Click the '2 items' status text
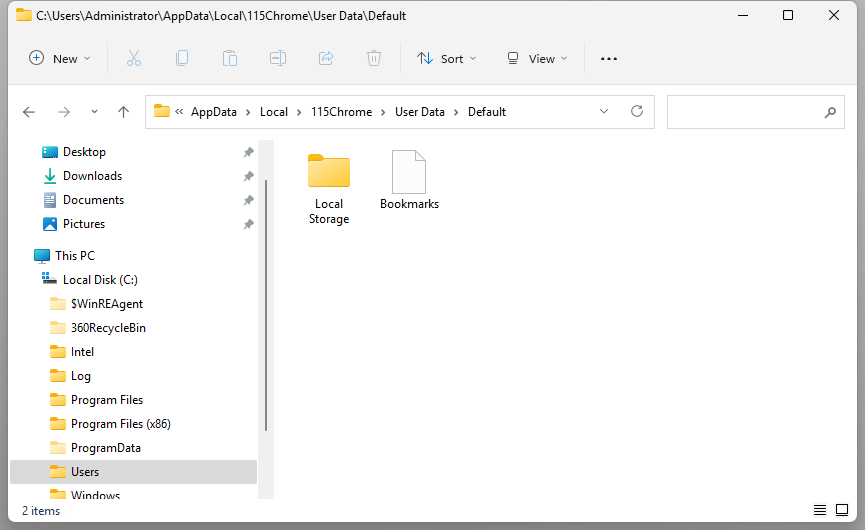Image resolution: width=865 pixels, height=530 pixels. 41,511
